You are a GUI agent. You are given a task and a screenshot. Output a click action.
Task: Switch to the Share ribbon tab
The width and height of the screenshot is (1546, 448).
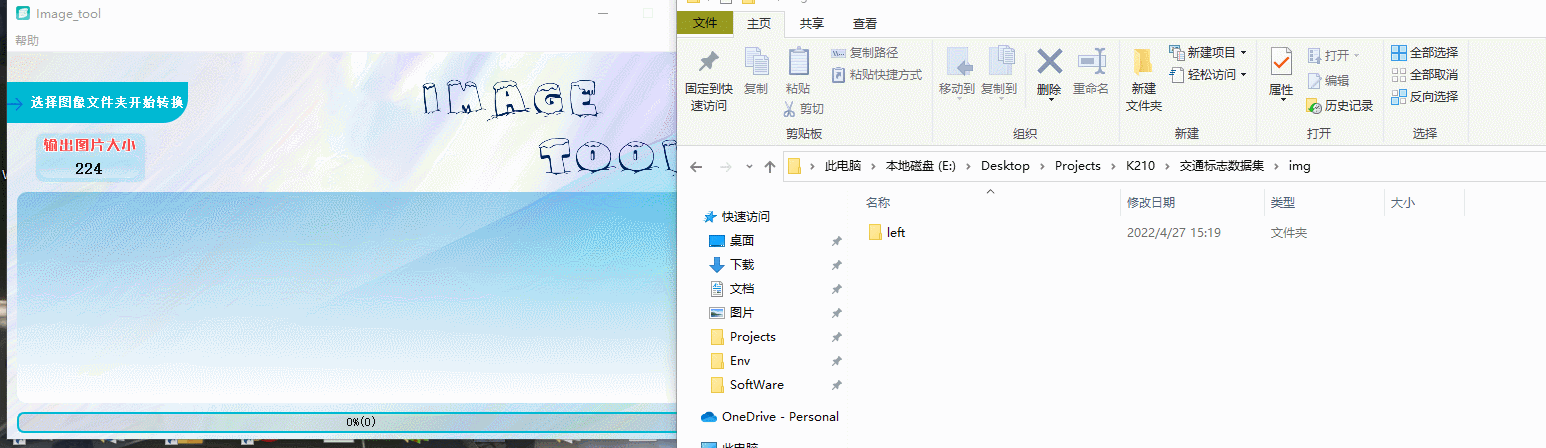pos(811,24)
